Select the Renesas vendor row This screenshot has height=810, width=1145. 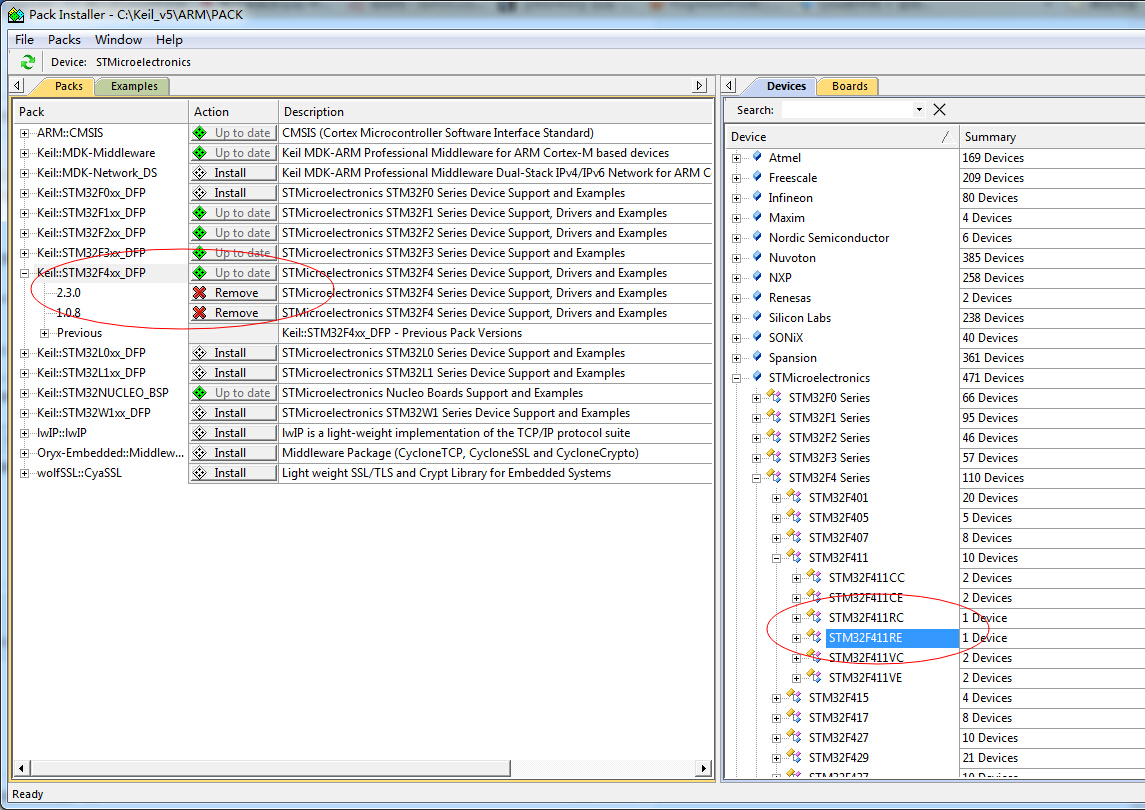pyautogui.click(x=789, y=297)
